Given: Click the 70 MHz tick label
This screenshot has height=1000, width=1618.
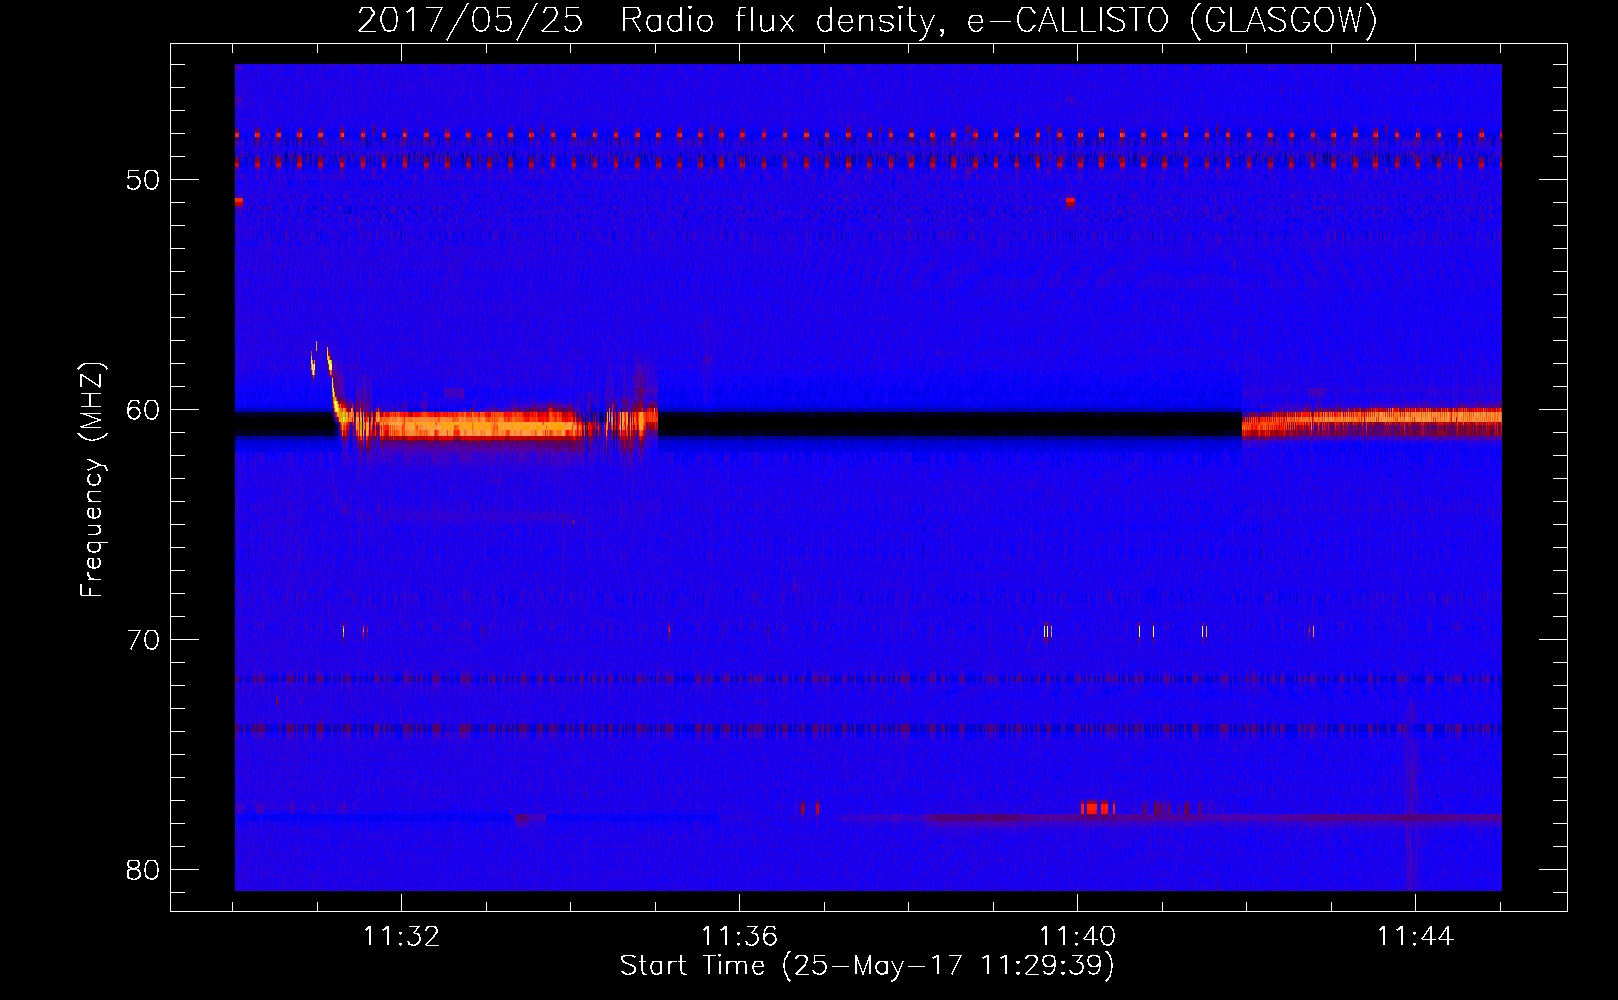Looking at the screenshot, I should (143, 640).
